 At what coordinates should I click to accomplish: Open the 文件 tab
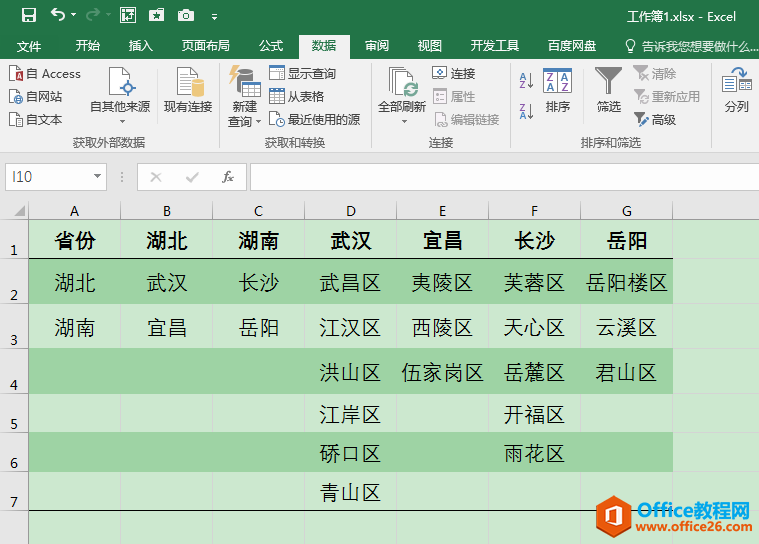click(29, 46)
